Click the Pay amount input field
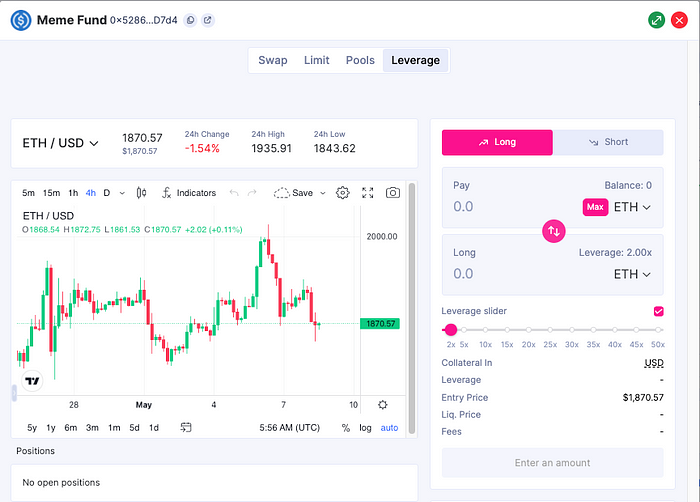Viewport: 700px width, 502px height. pyautogui.click(x=510, y=207)
